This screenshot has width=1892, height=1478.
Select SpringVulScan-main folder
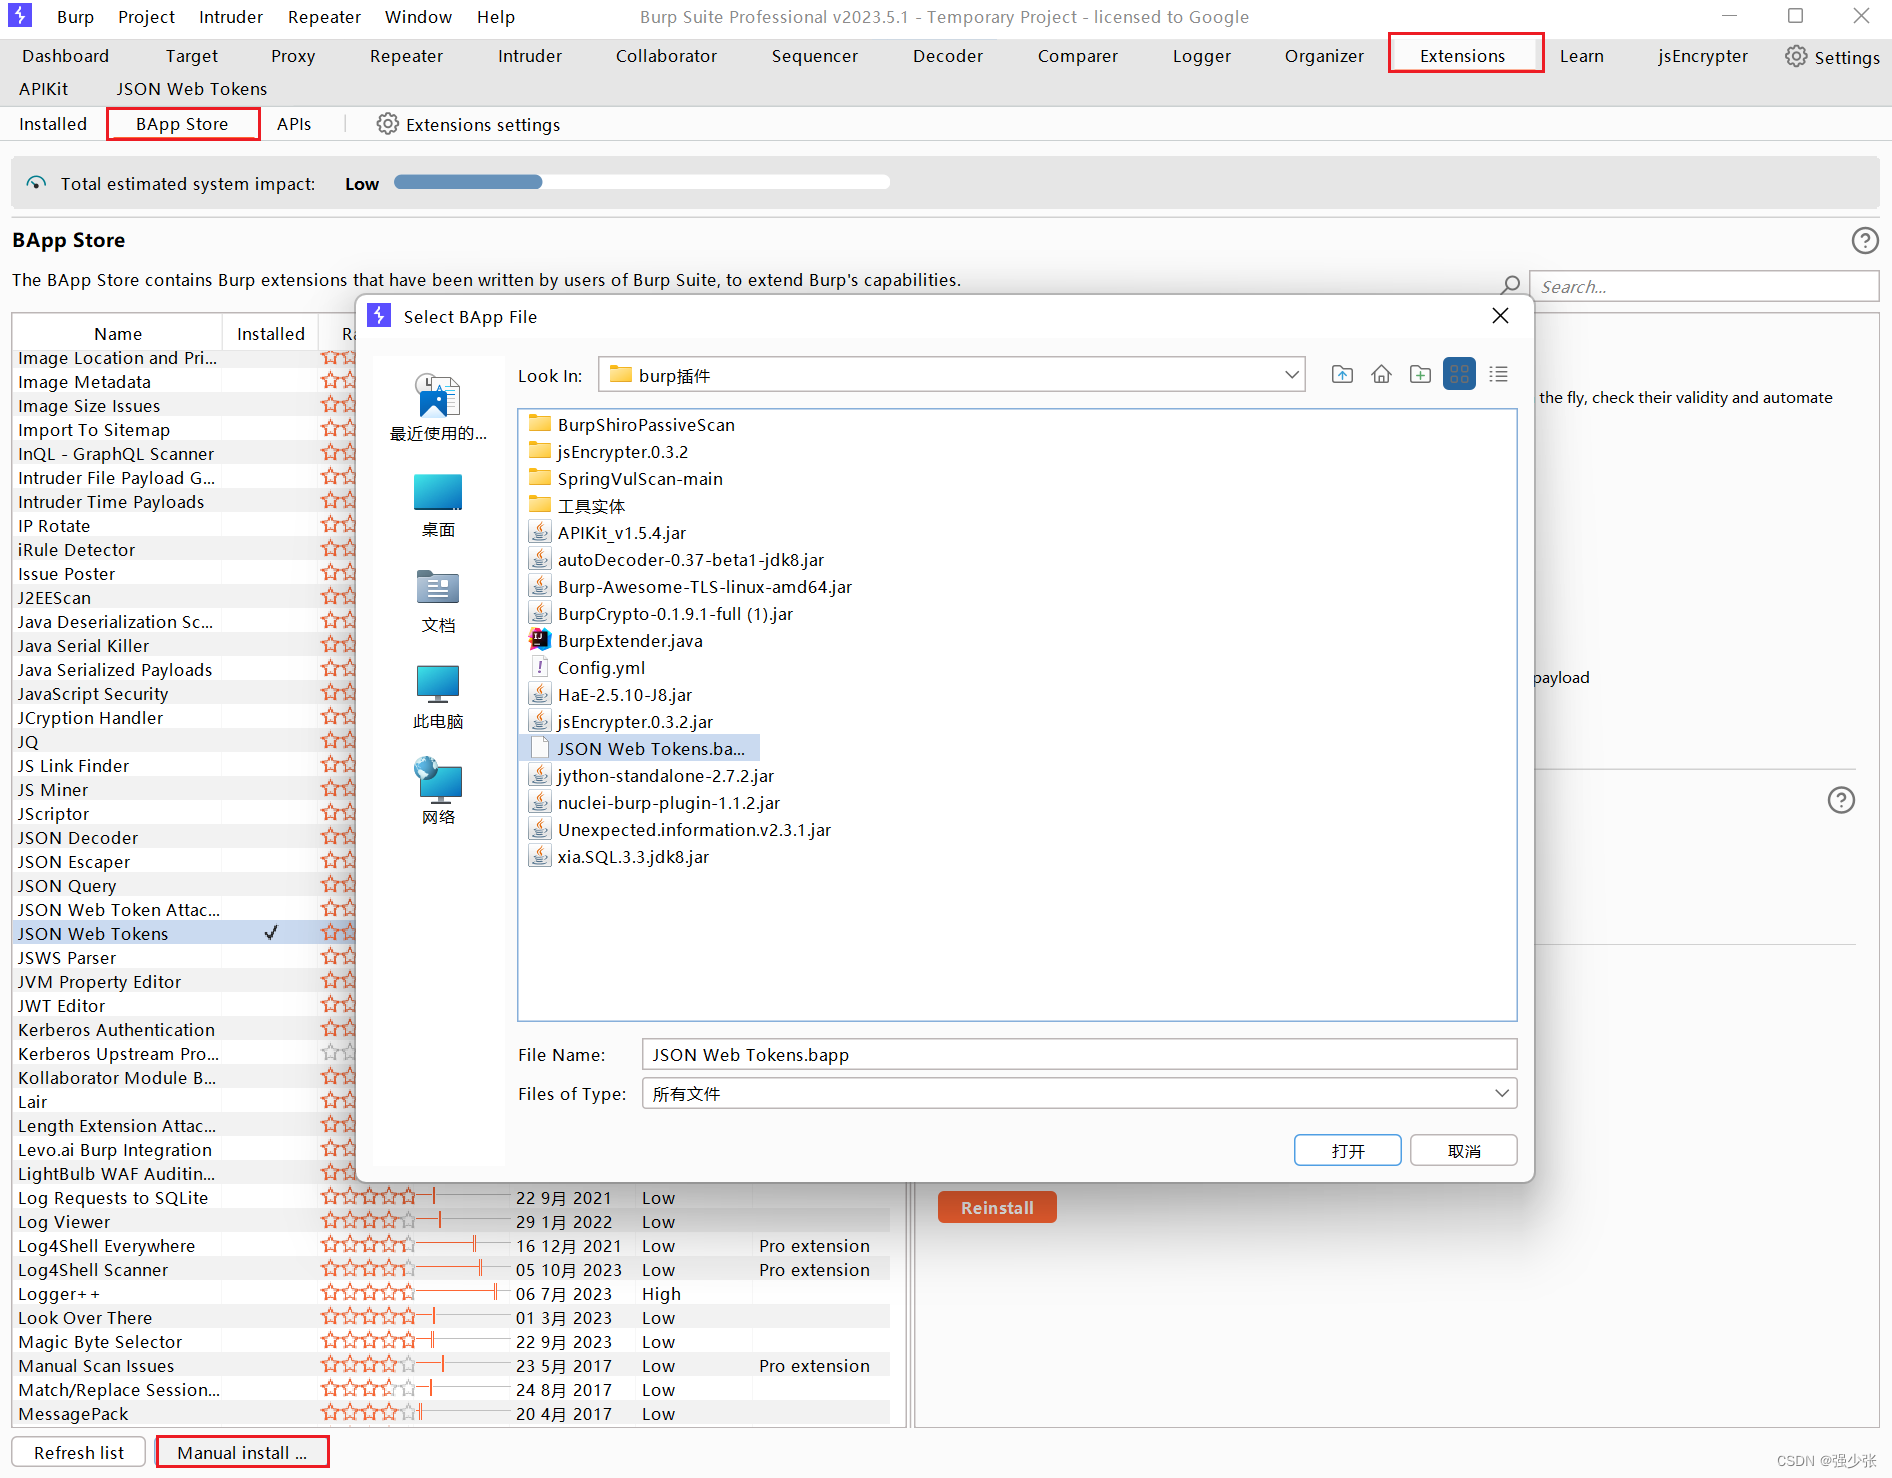point(626,478)
